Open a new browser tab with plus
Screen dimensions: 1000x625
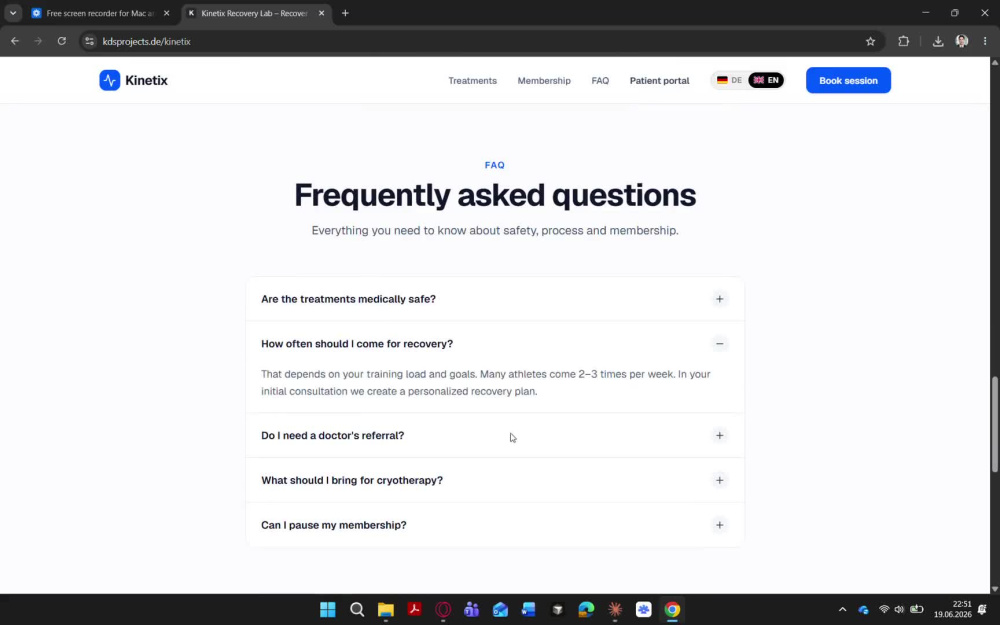tap(345, 13)
